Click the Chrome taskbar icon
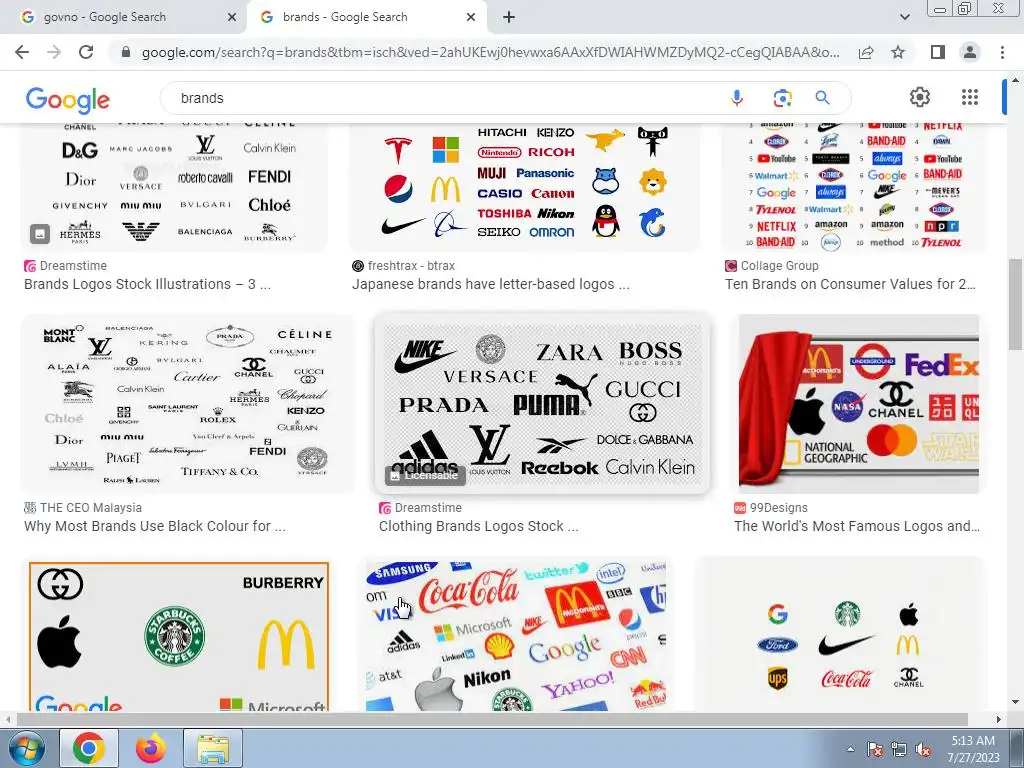The image size is (1024, 768). [89, 748]
